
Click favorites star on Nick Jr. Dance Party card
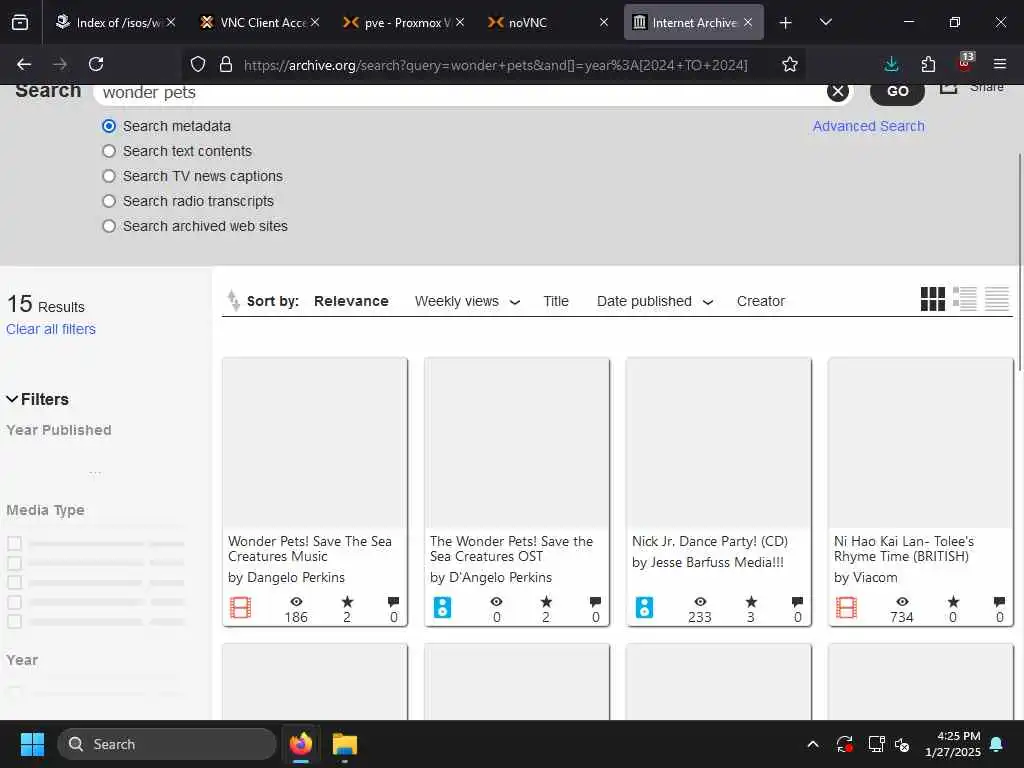coord(751,601)
